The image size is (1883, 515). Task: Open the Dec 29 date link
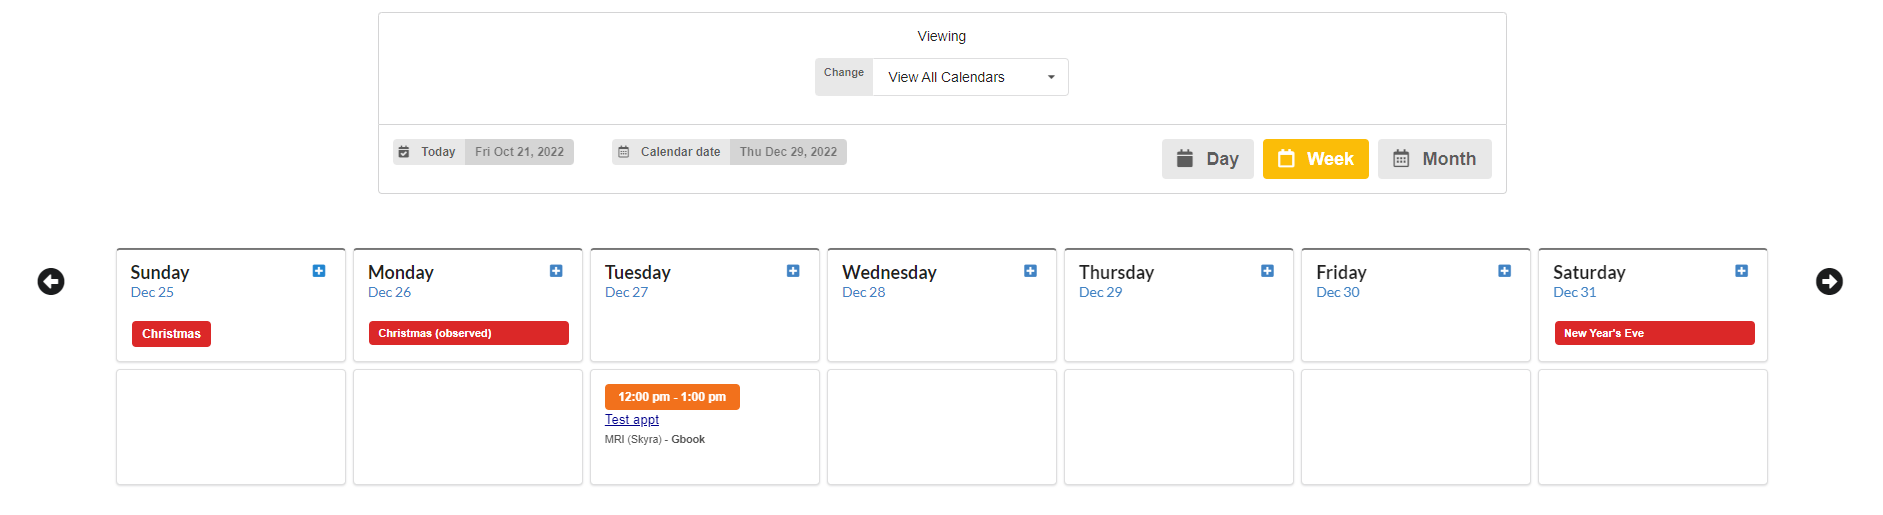point(1100,292)
